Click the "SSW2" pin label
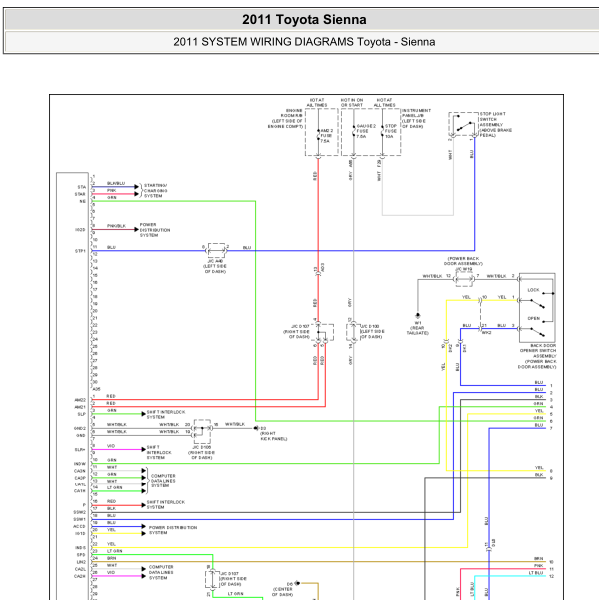599x600 pixels. (80, 512)
